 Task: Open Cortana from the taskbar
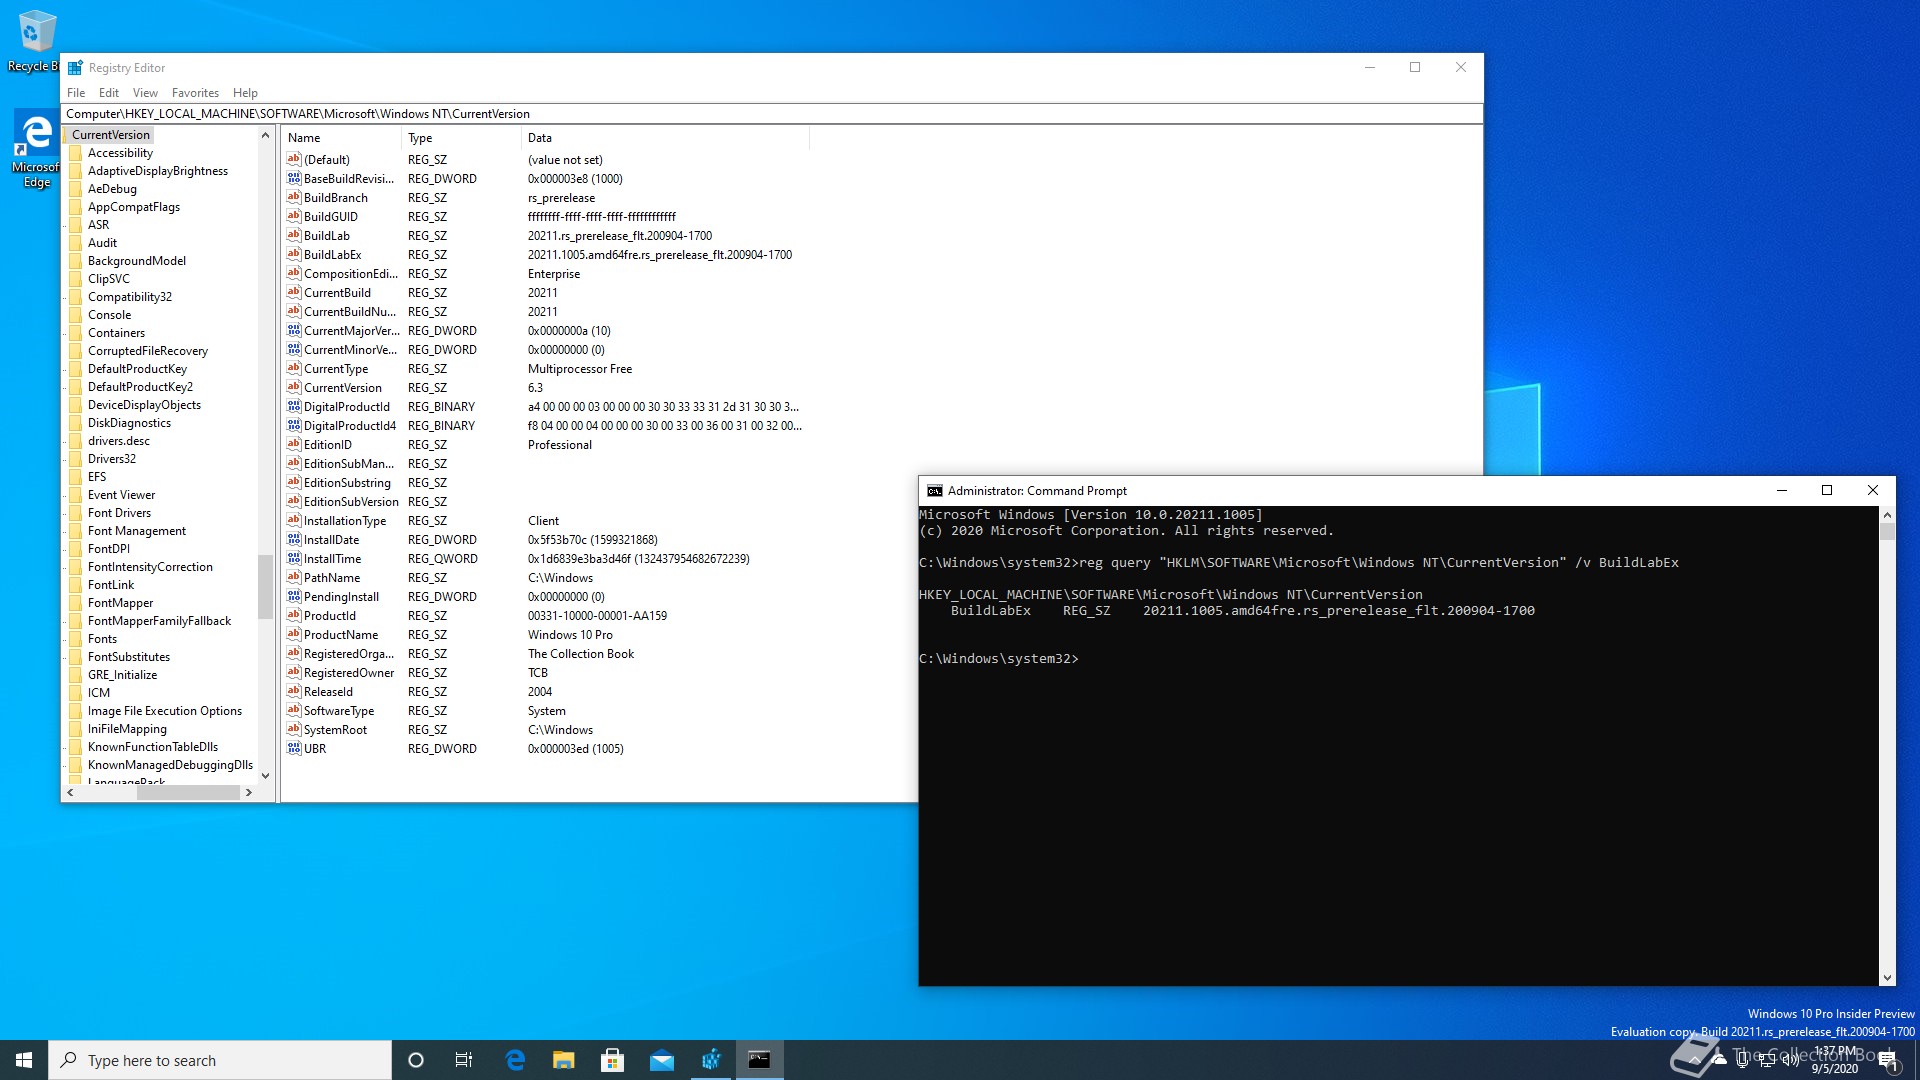pos(416,1060)
